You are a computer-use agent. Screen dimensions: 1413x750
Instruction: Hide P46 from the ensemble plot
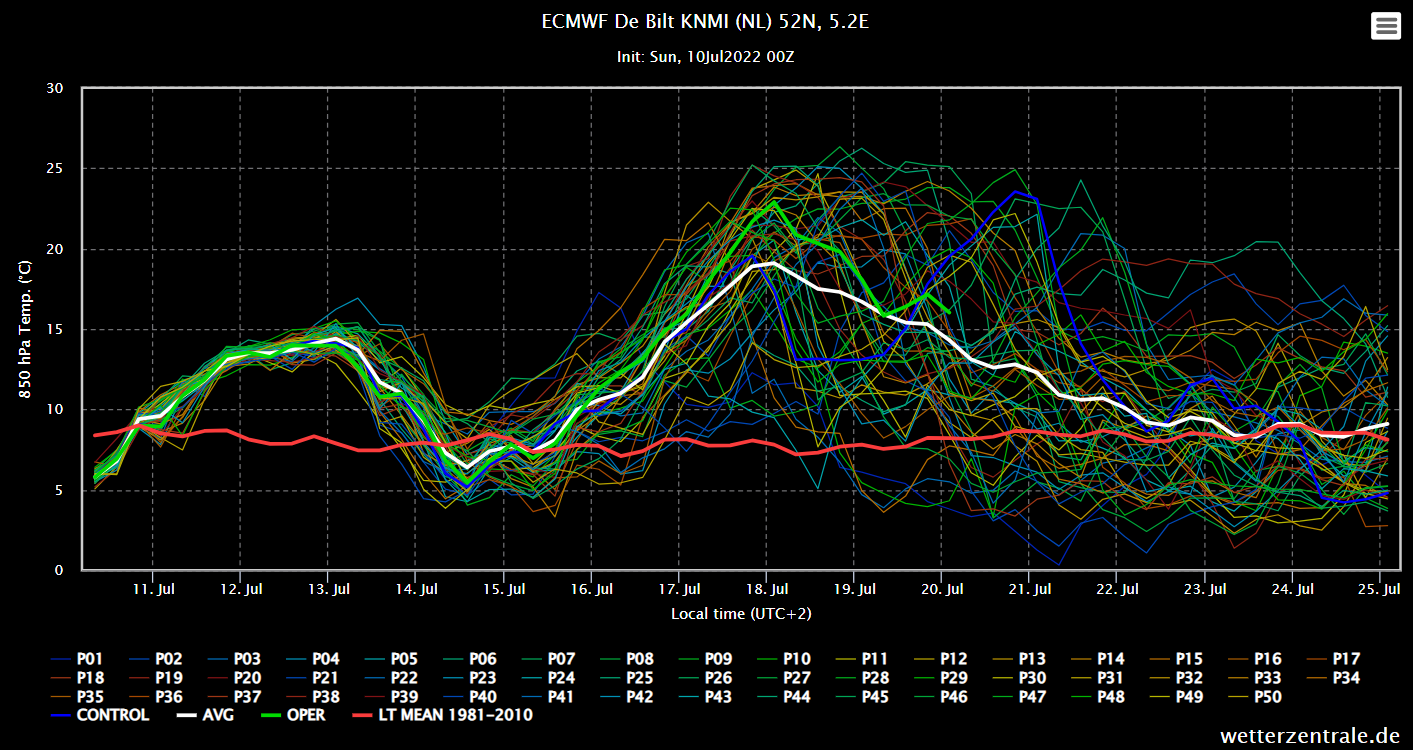(940, 697)
